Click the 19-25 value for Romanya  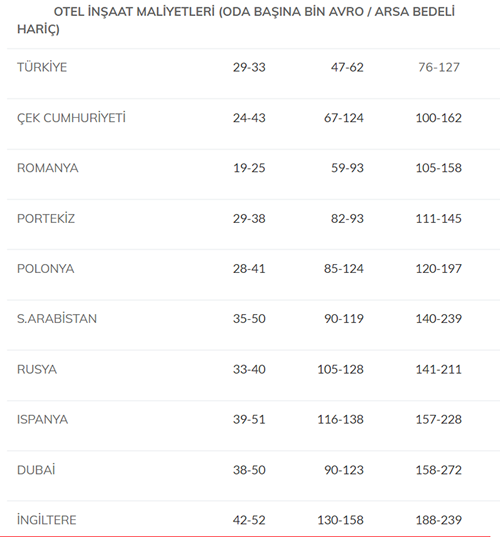pyautogui.click(x=249, y=168)
